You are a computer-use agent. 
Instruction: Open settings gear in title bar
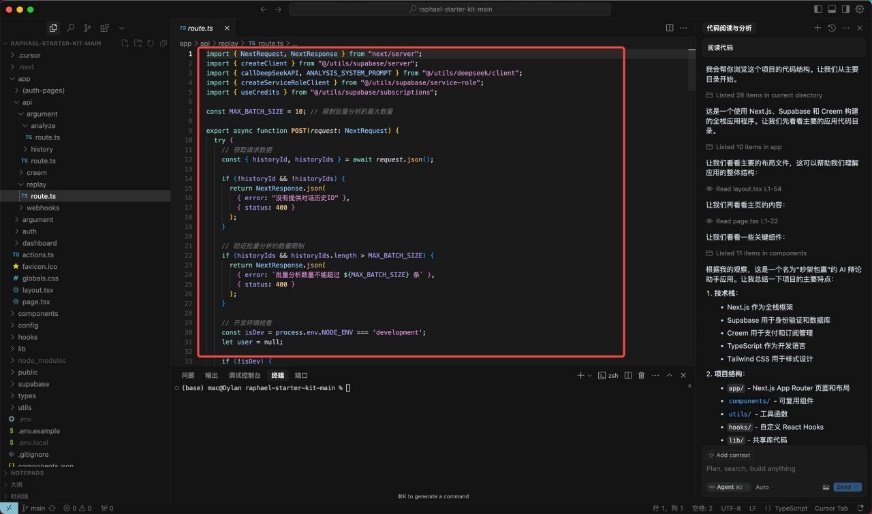[859, 9]
